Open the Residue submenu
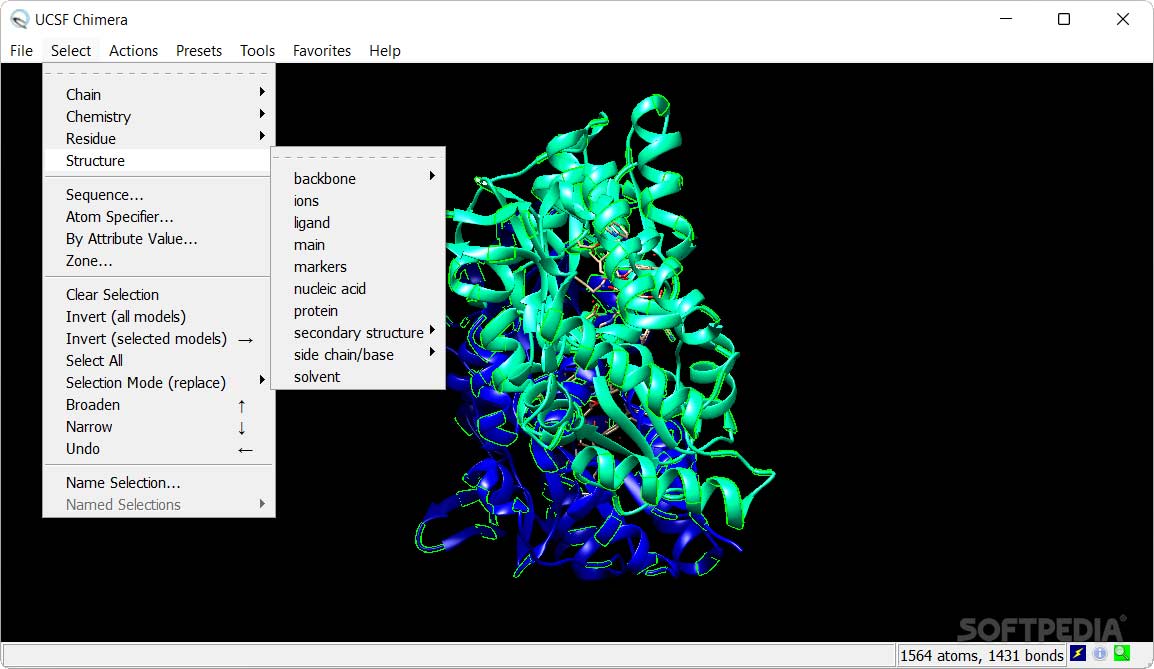Image resolution: width=1154 pixels, height=669 pixels. point(157,138)
